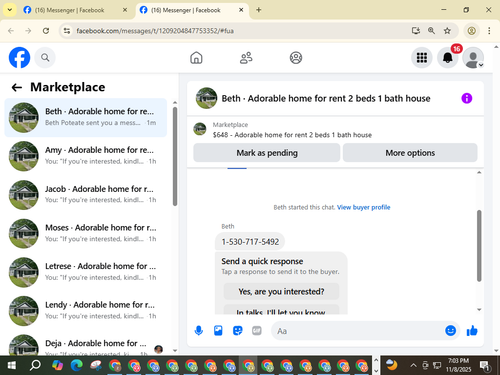
Task: Go back in browser history
Action: 11,31
